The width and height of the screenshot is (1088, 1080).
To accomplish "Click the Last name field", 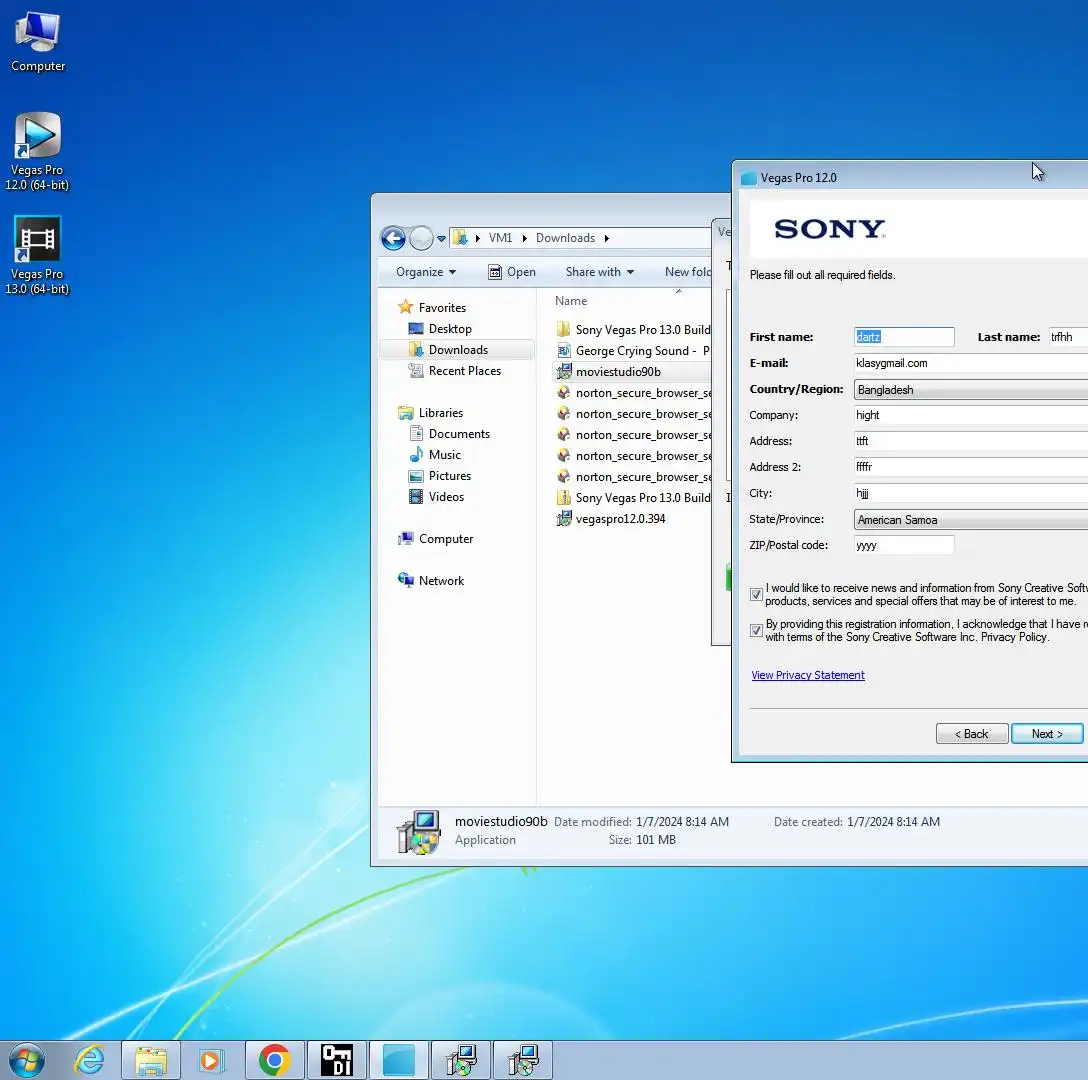I will point(1067,337).
